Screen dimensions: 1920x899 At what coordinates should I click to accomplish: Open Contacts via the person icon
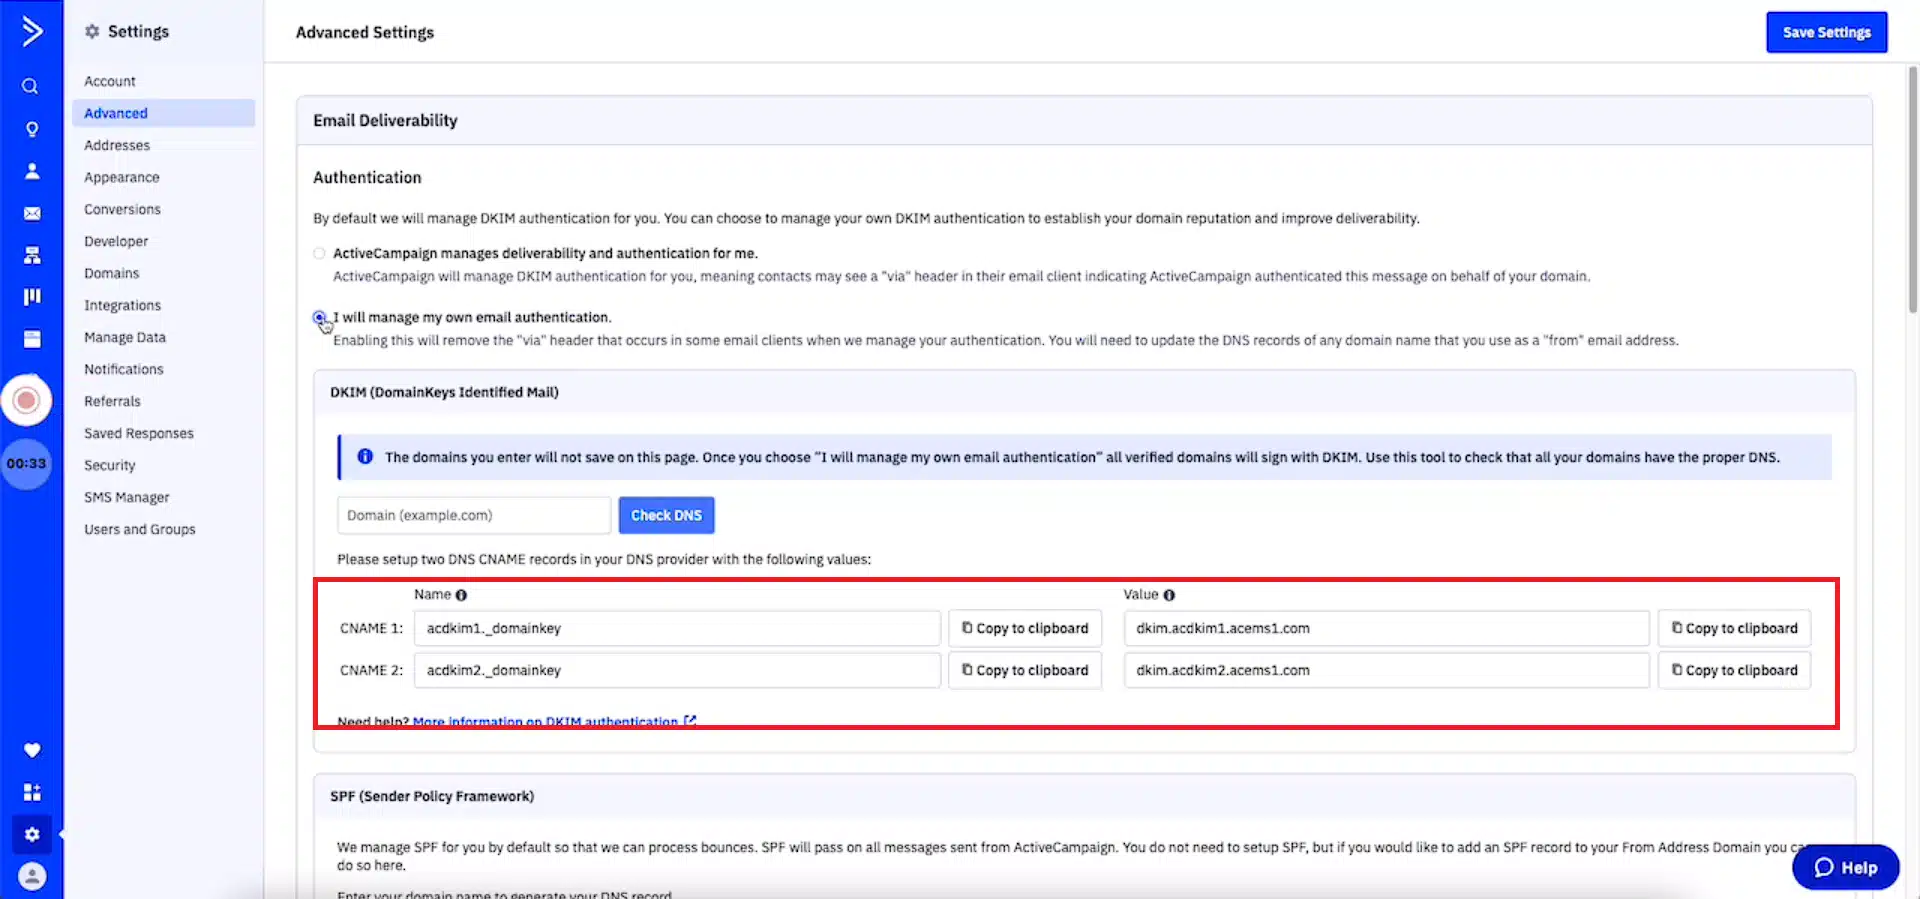(x=32, y=172)
